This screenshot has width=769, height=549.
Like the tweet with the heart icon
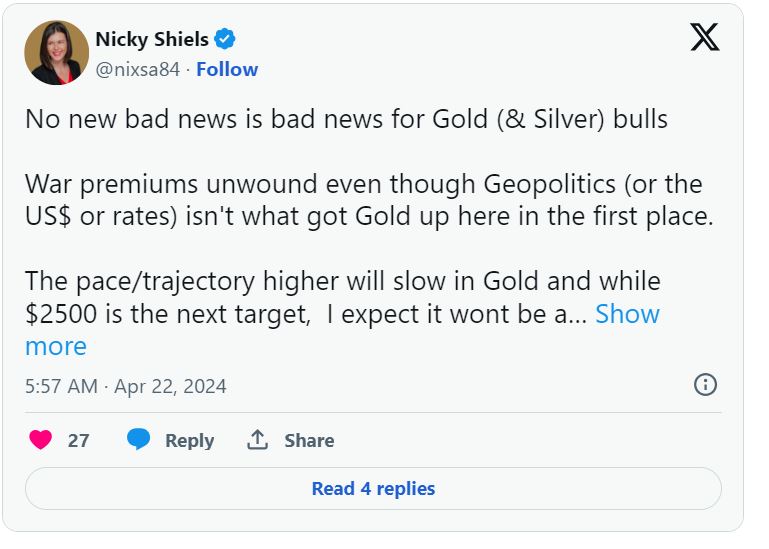40,440
